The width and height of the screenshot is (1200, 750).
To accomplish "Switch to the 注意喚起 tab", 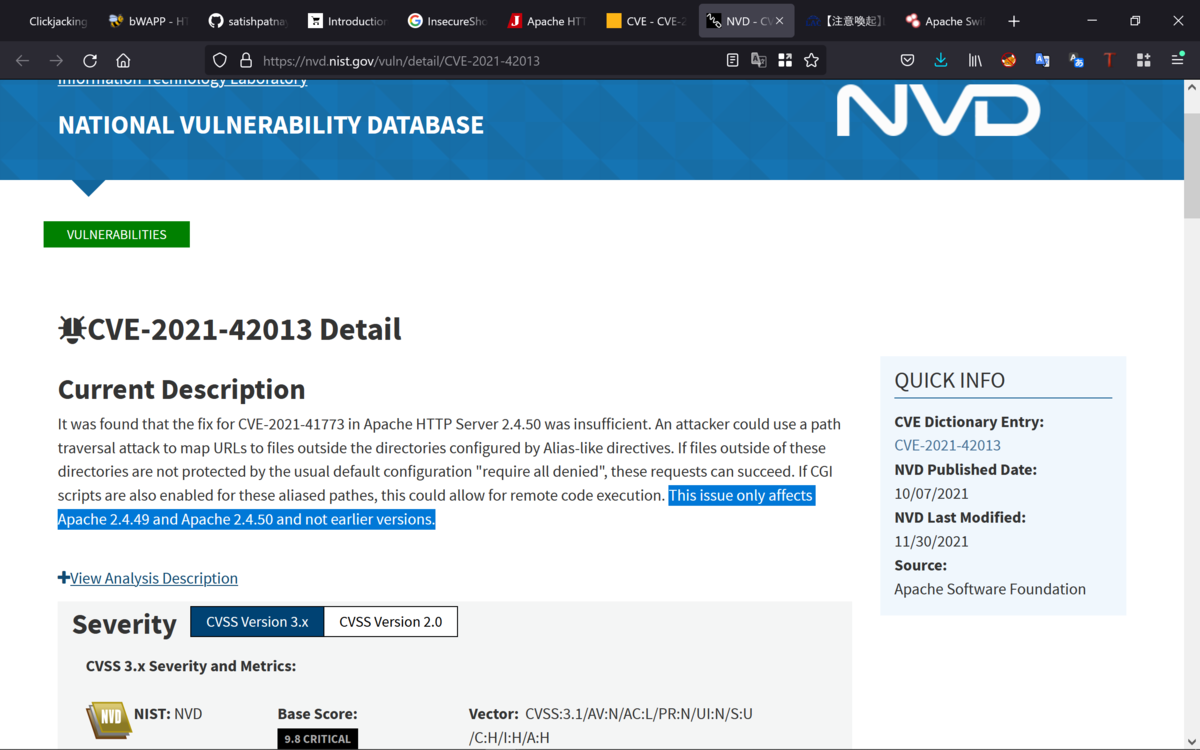I will coord(846,21).
